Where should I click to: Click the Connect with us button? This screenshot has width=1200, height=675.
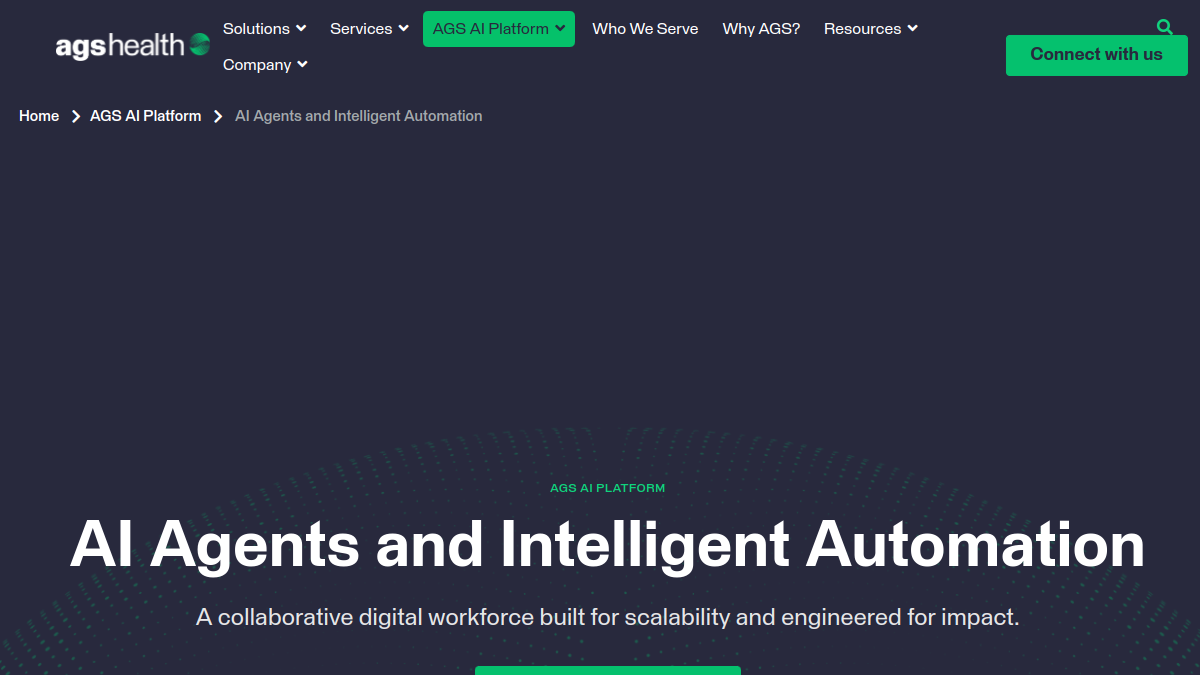click(x=1097, y=55)
